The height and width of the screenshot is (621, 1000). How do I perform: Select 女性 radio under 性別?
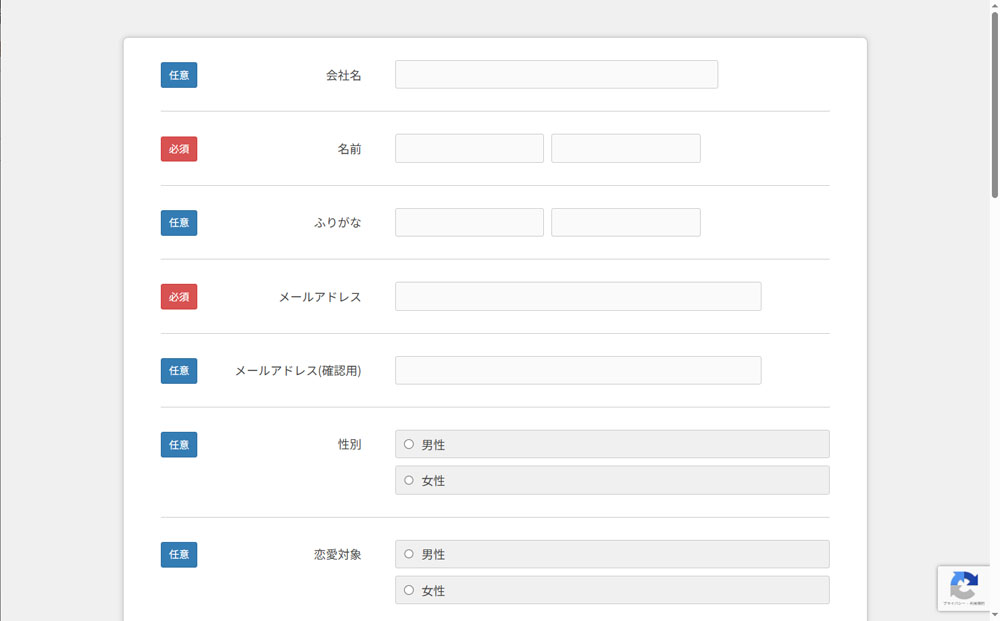tap(409, 480)
